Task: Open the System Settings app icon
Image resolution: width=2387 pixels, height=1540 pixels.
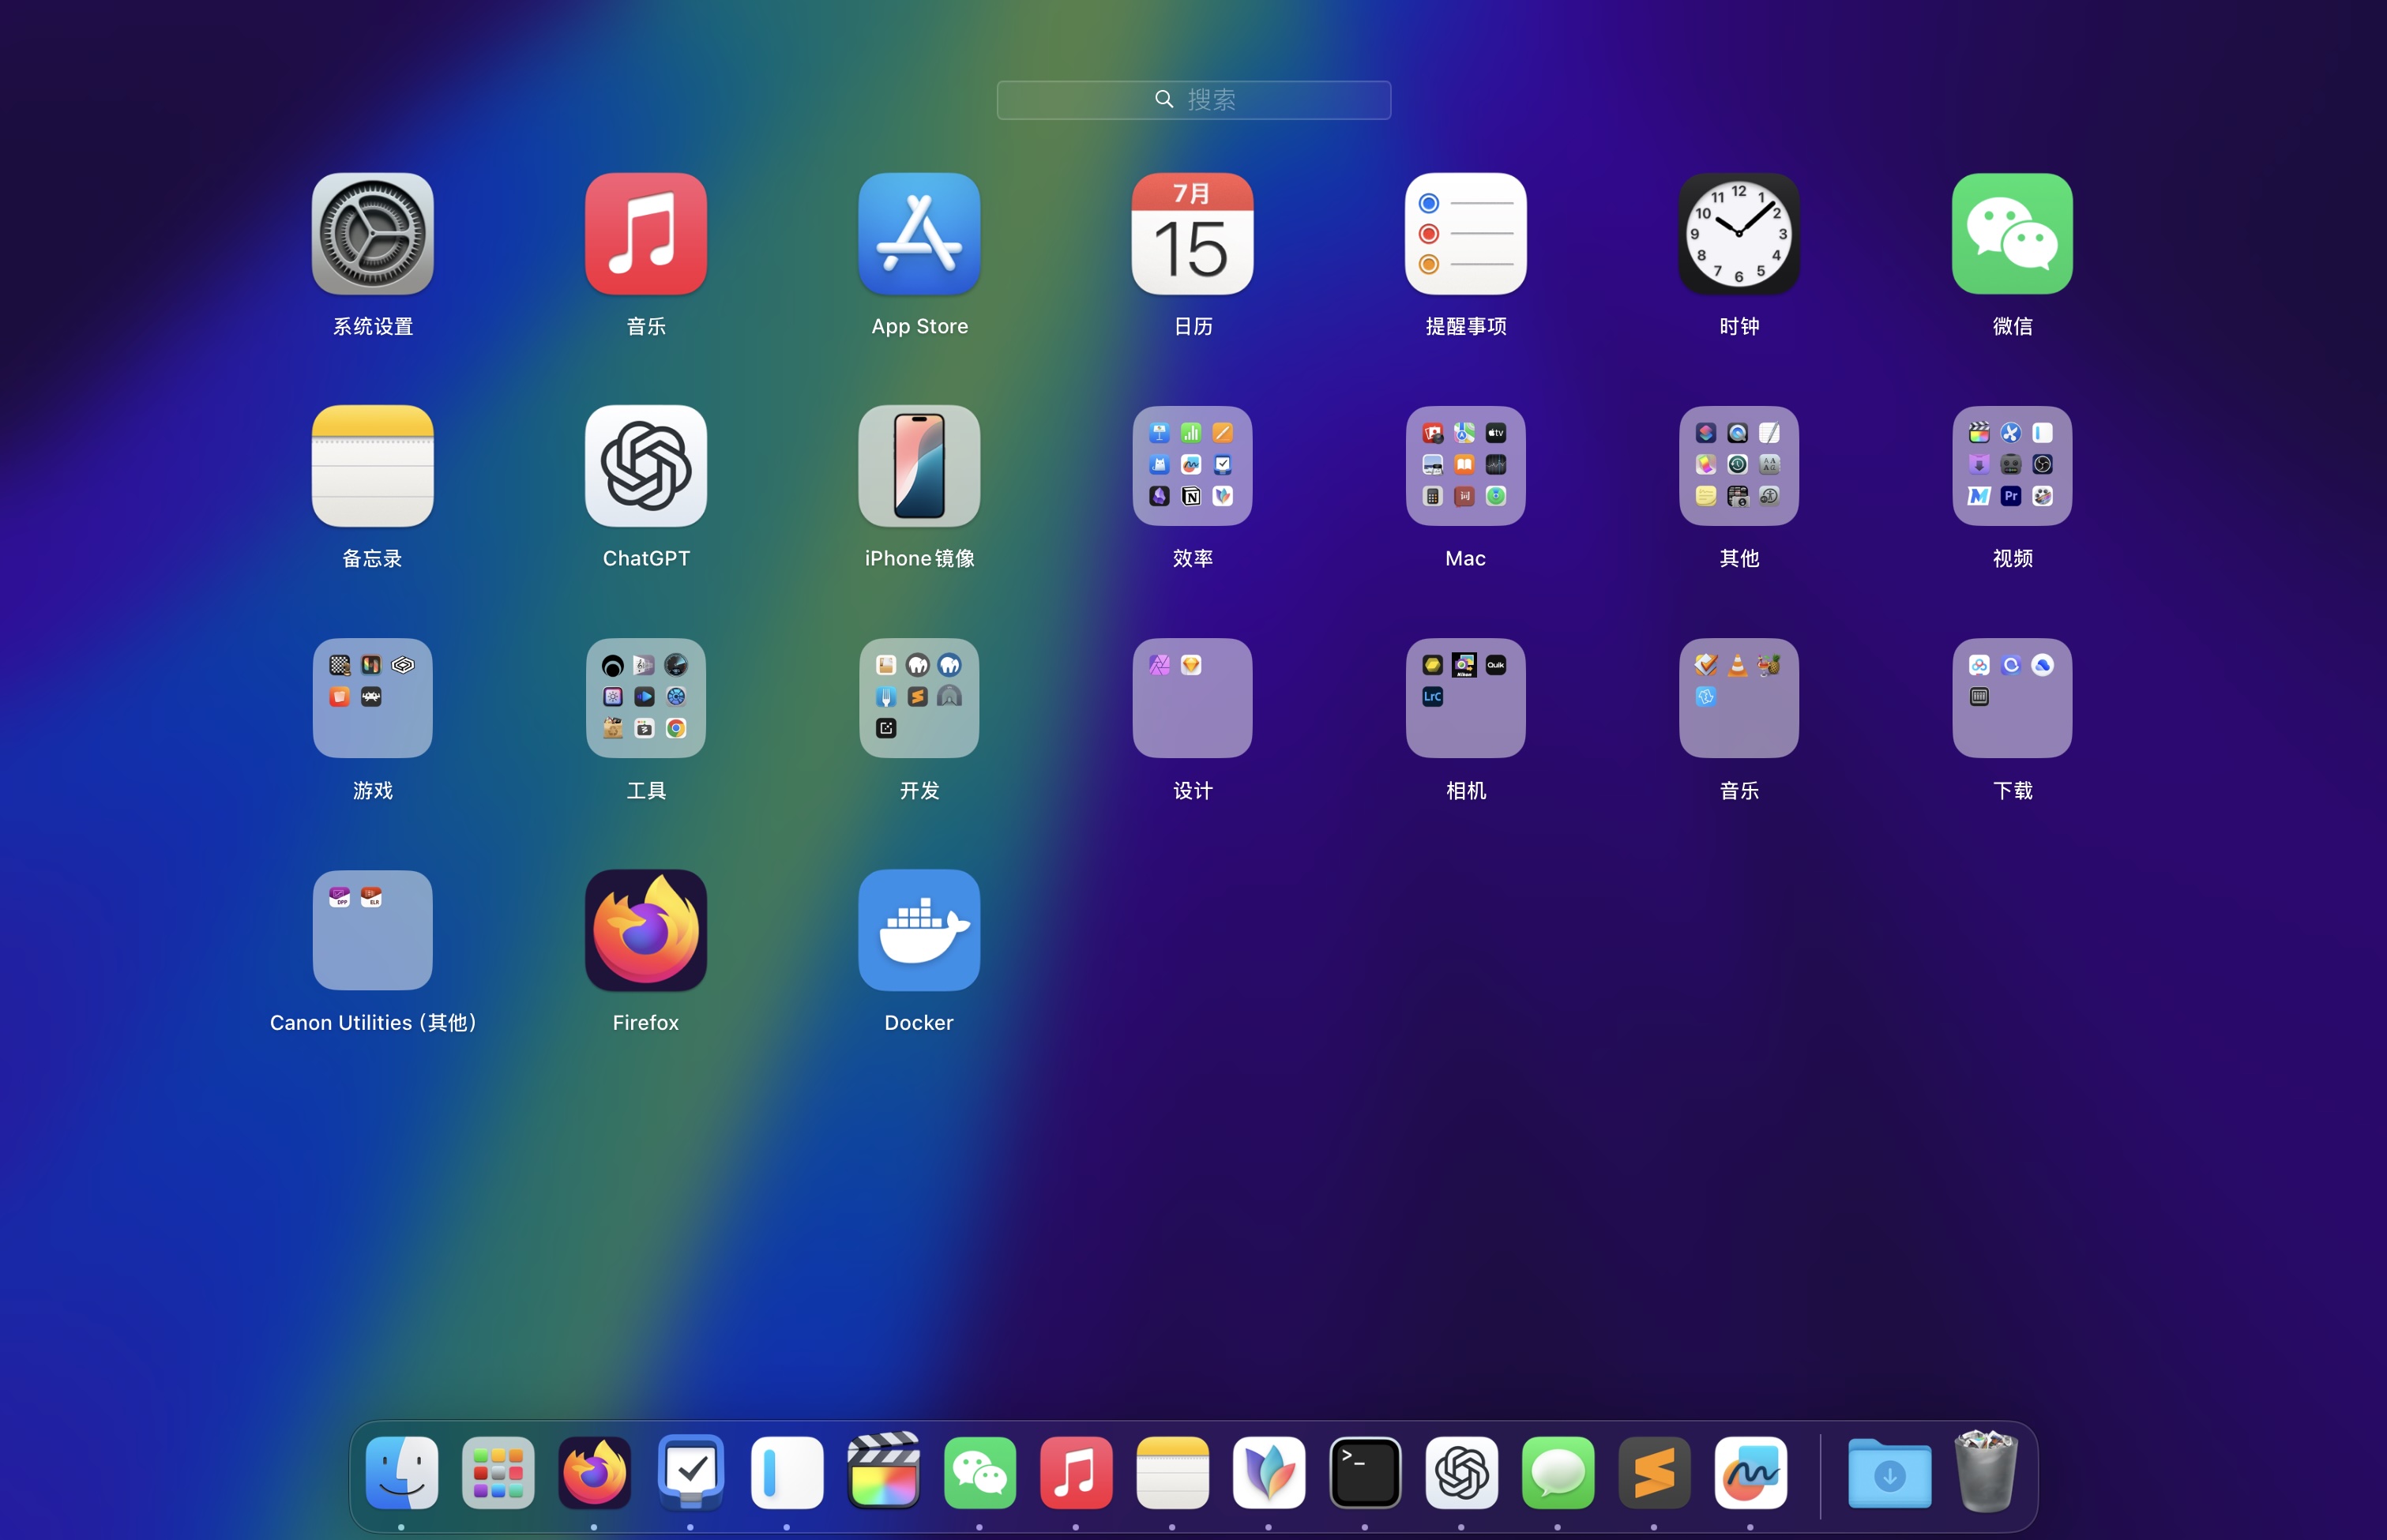Action: [x=372, y=234]
